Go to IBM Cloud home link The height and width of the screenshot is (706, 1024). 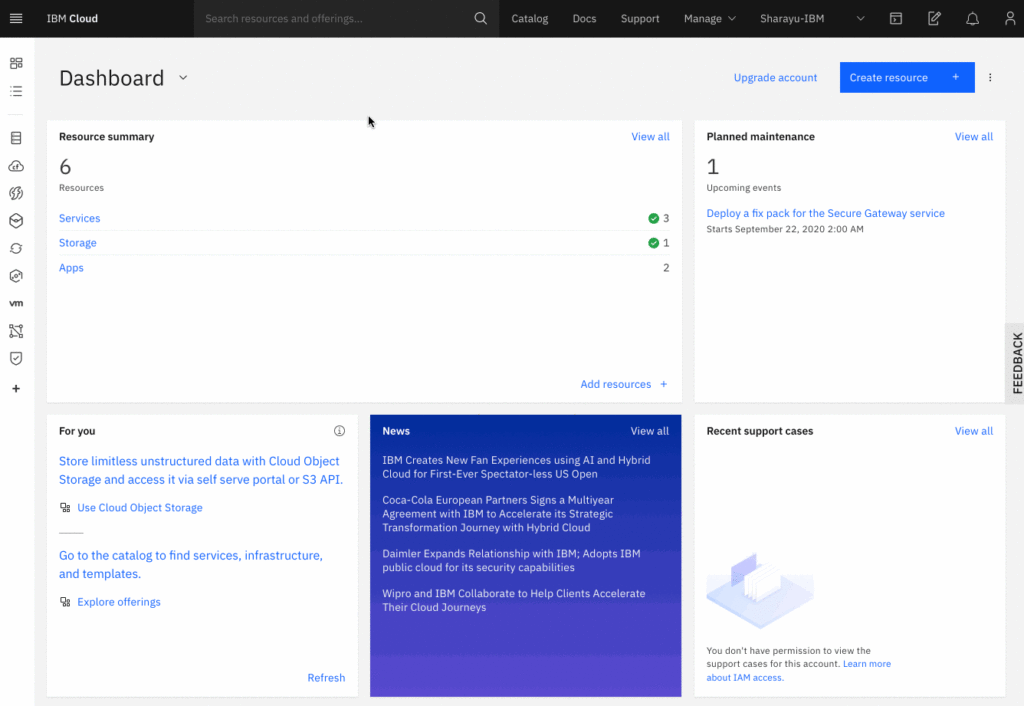click(72, 18)
